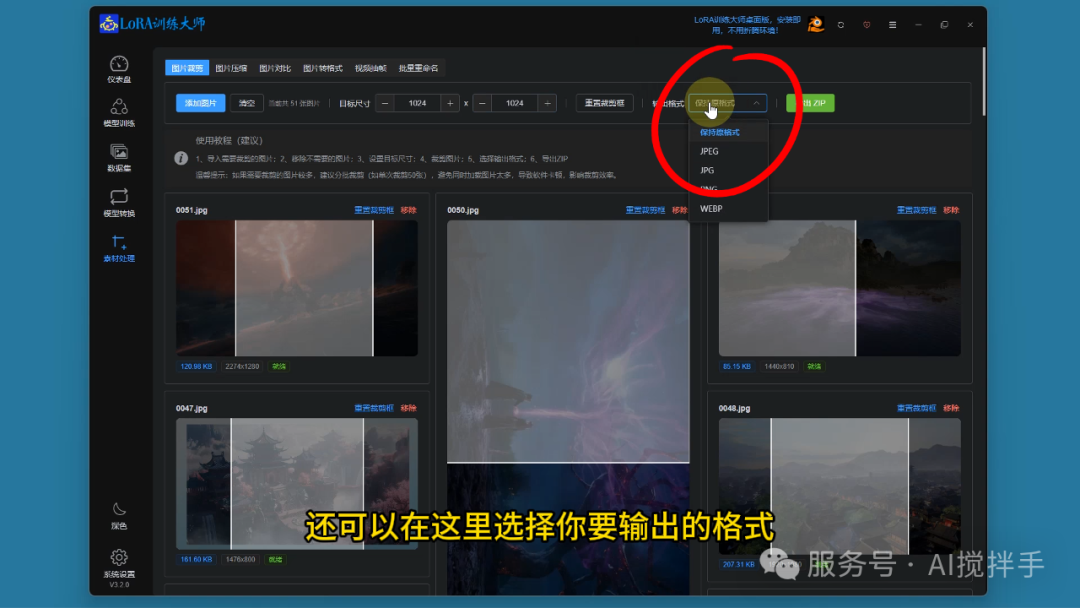
Task: Click the 161.60 KB size tag
Action: (x=196, y=559)
